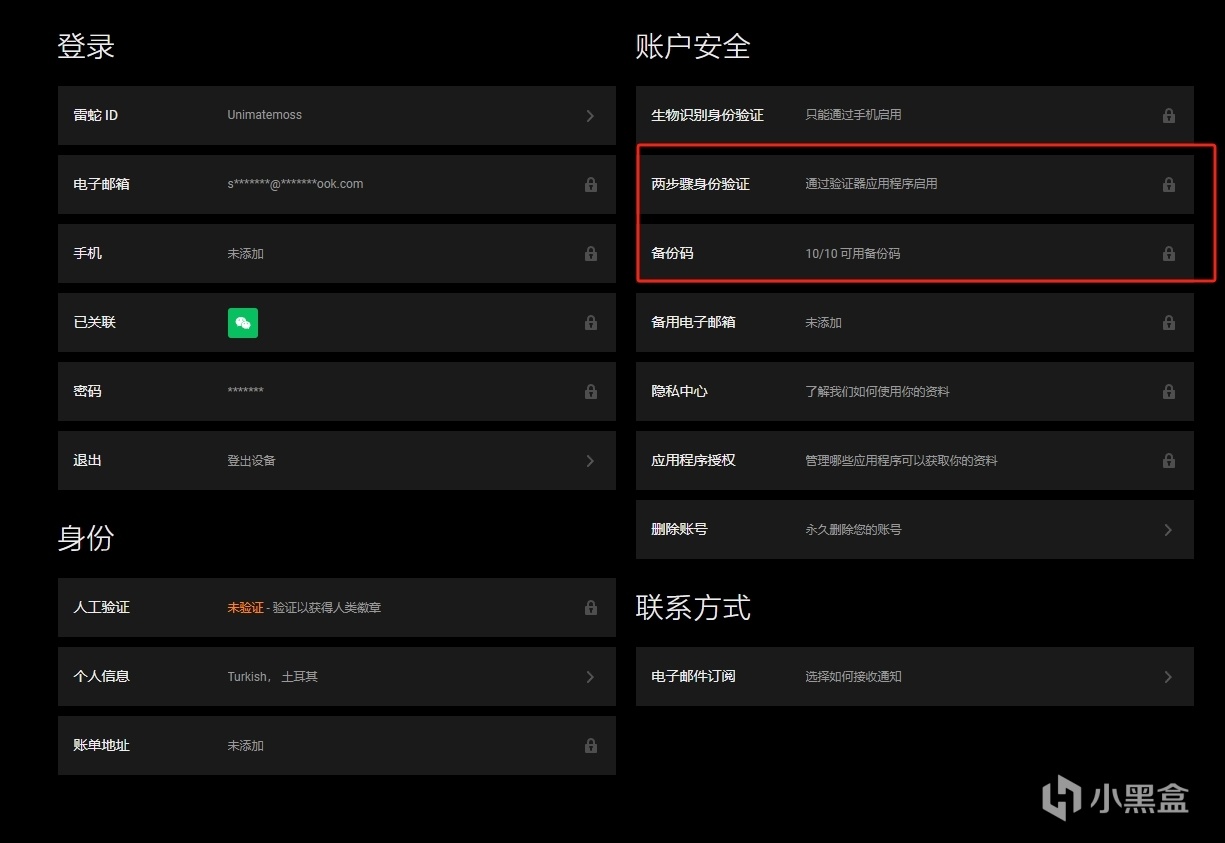Open 删除账号 row via its chevron

[1168, 529]
